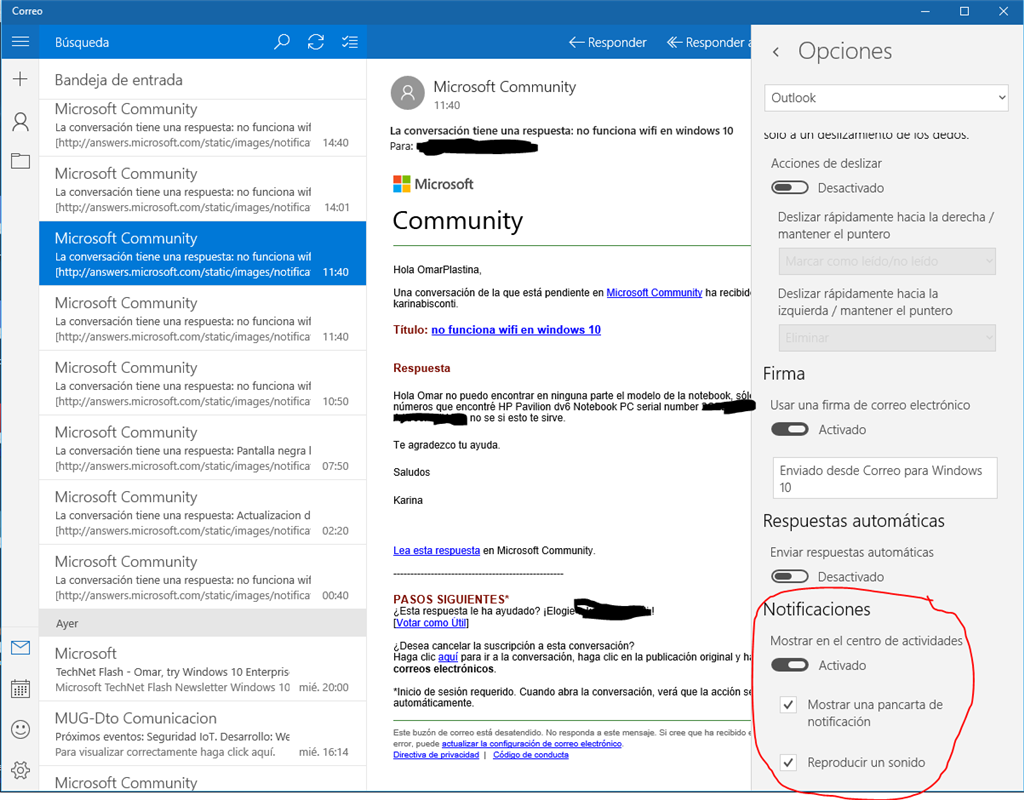Open the email received at 02:20
The width and height of the screenshot is (1024, 800).
pos(202,513)
